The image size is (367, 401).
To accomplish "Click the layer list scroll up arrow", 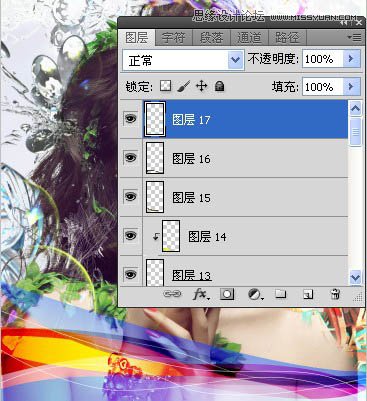I will (355, 108).
